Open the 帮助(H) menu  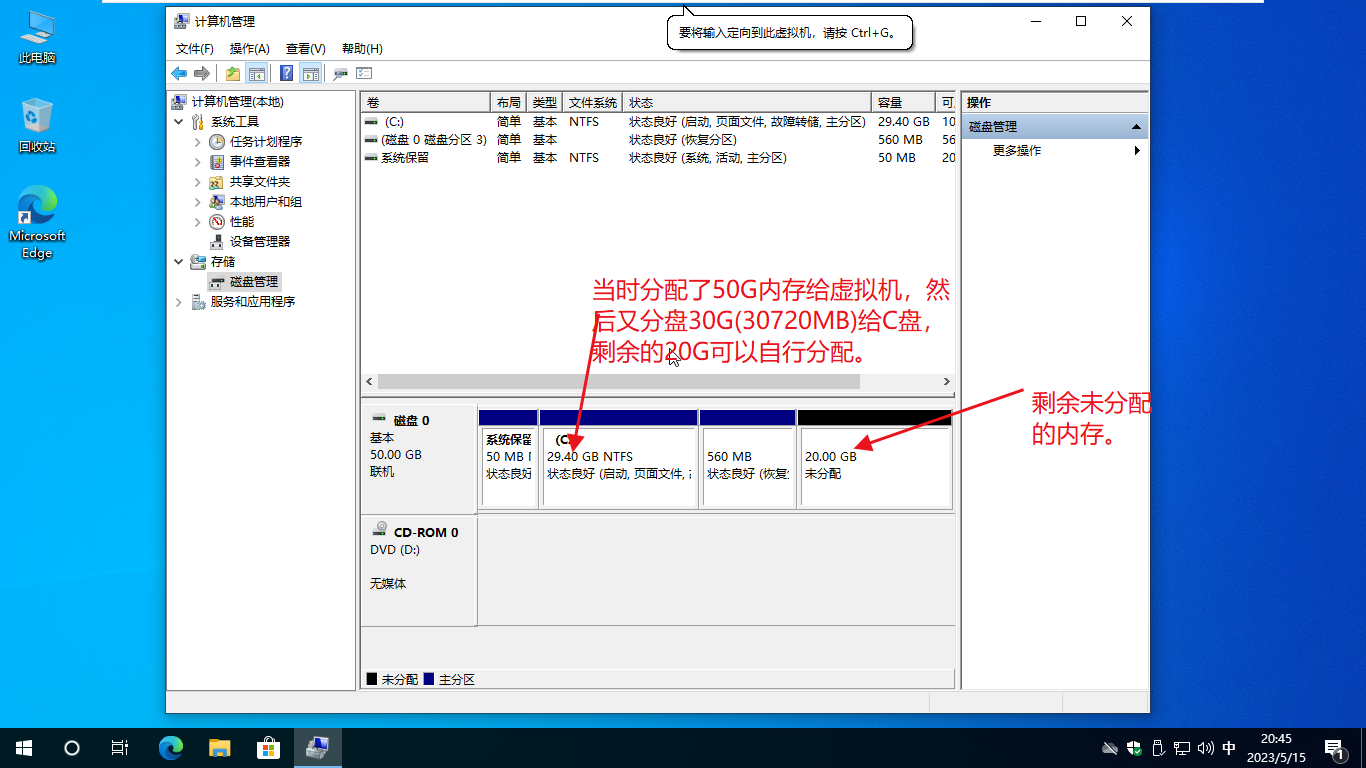click(x=362, y=48)
